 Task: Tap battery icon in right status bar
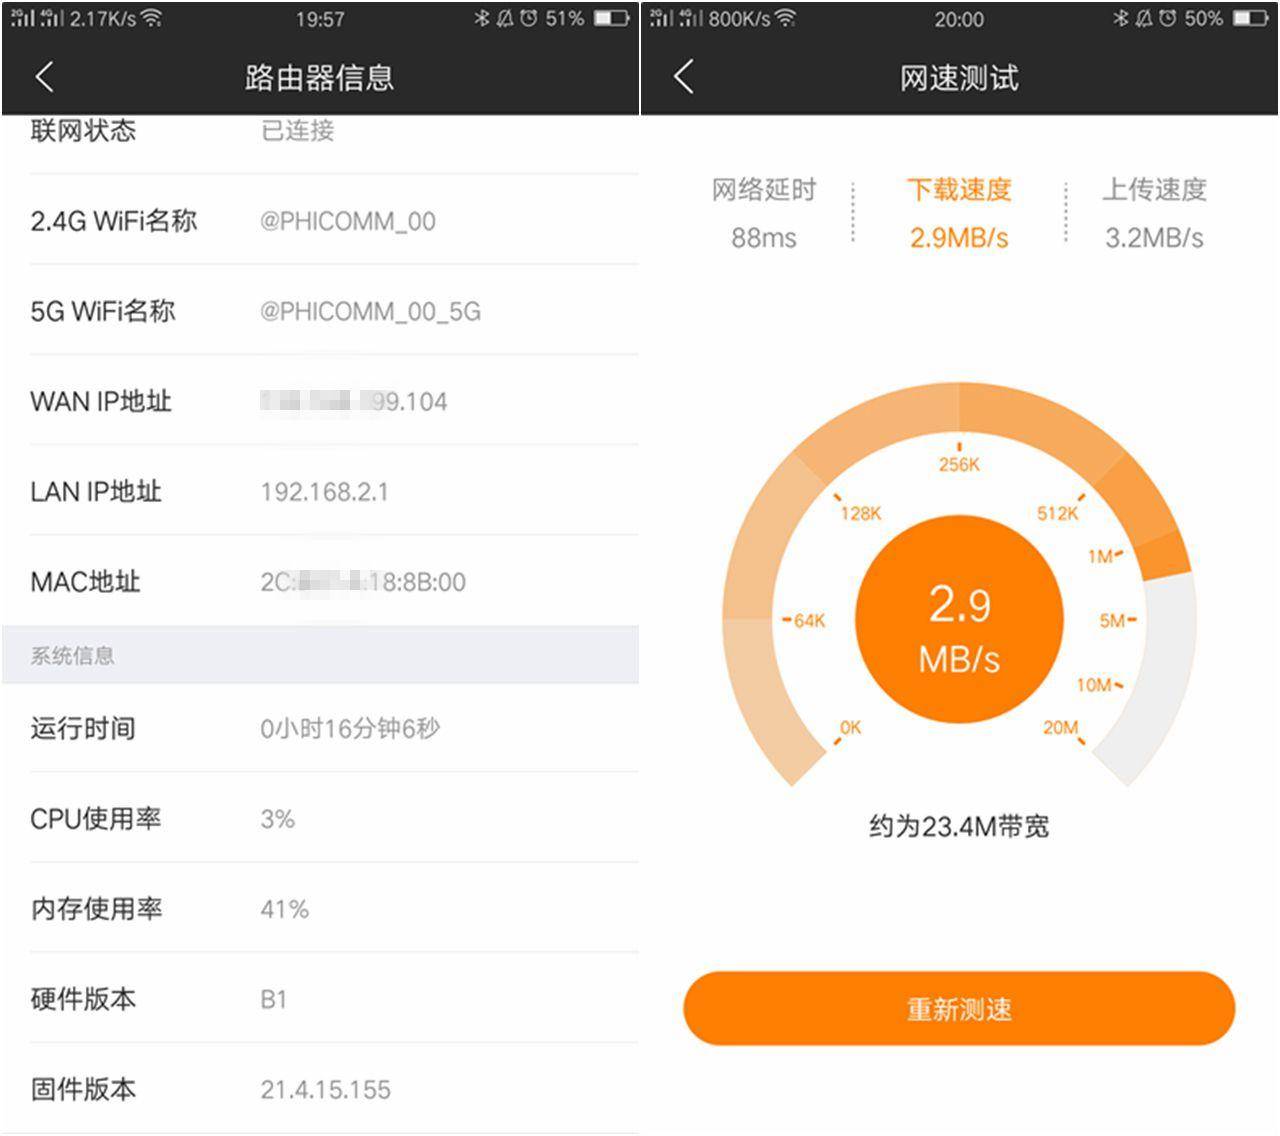click(1250, 18)
